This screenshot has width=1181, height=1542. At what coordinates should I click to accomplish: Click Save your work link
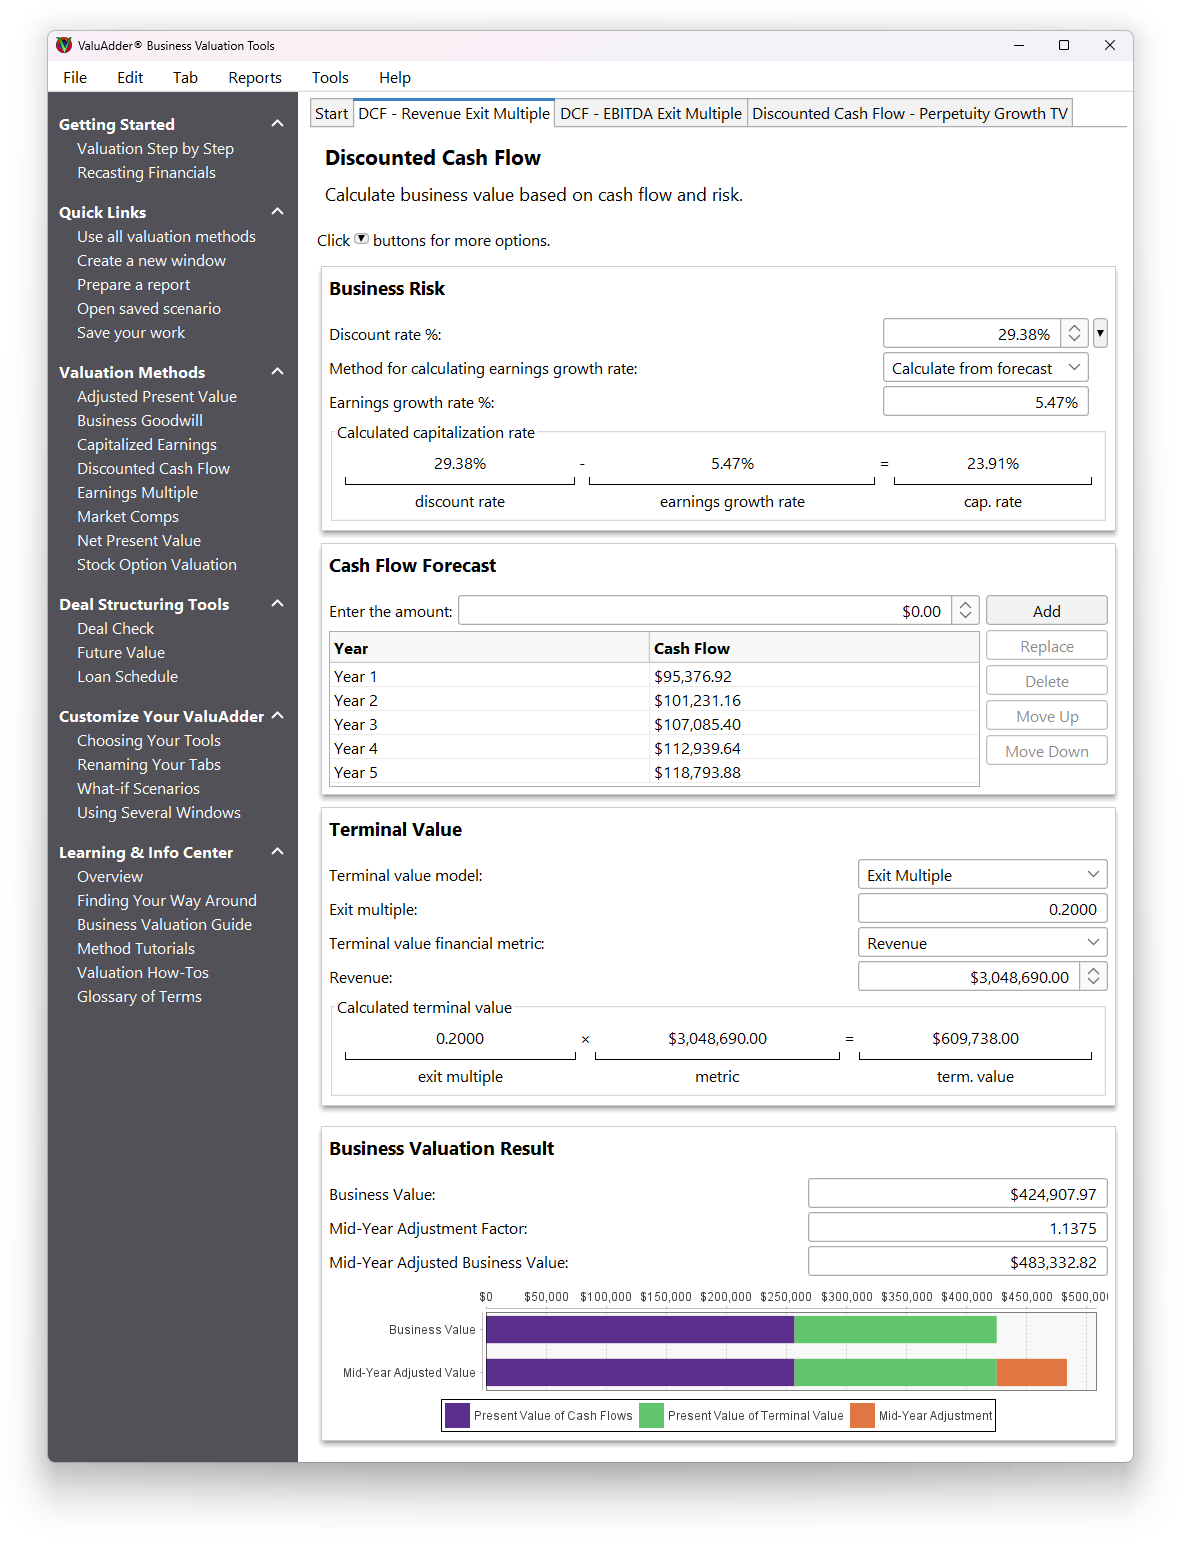(131, 332)
